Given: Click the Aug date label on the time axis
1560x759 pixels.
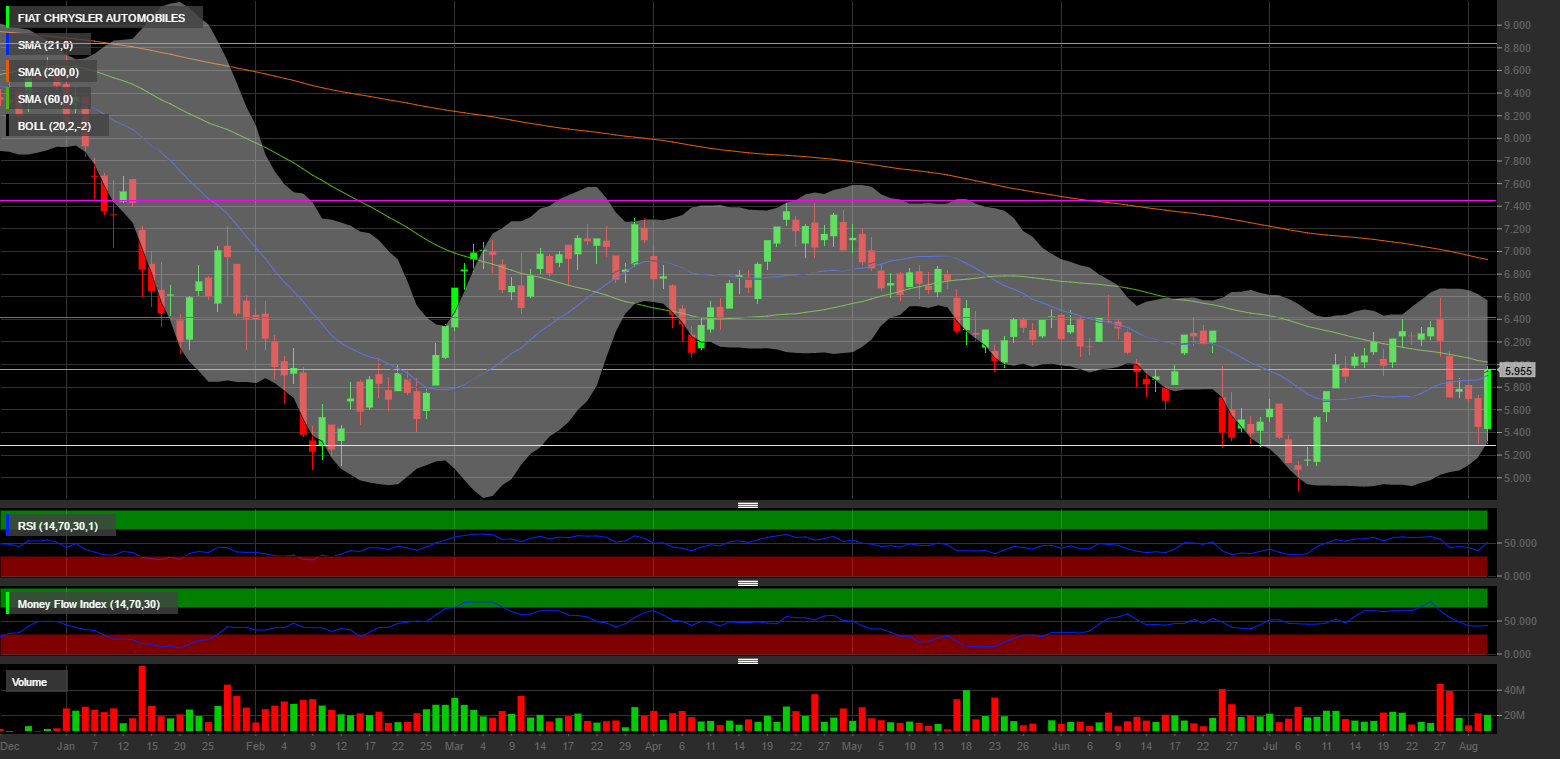Looking at the screenshot, I should pyautogui.click(x=1468, y=746).
